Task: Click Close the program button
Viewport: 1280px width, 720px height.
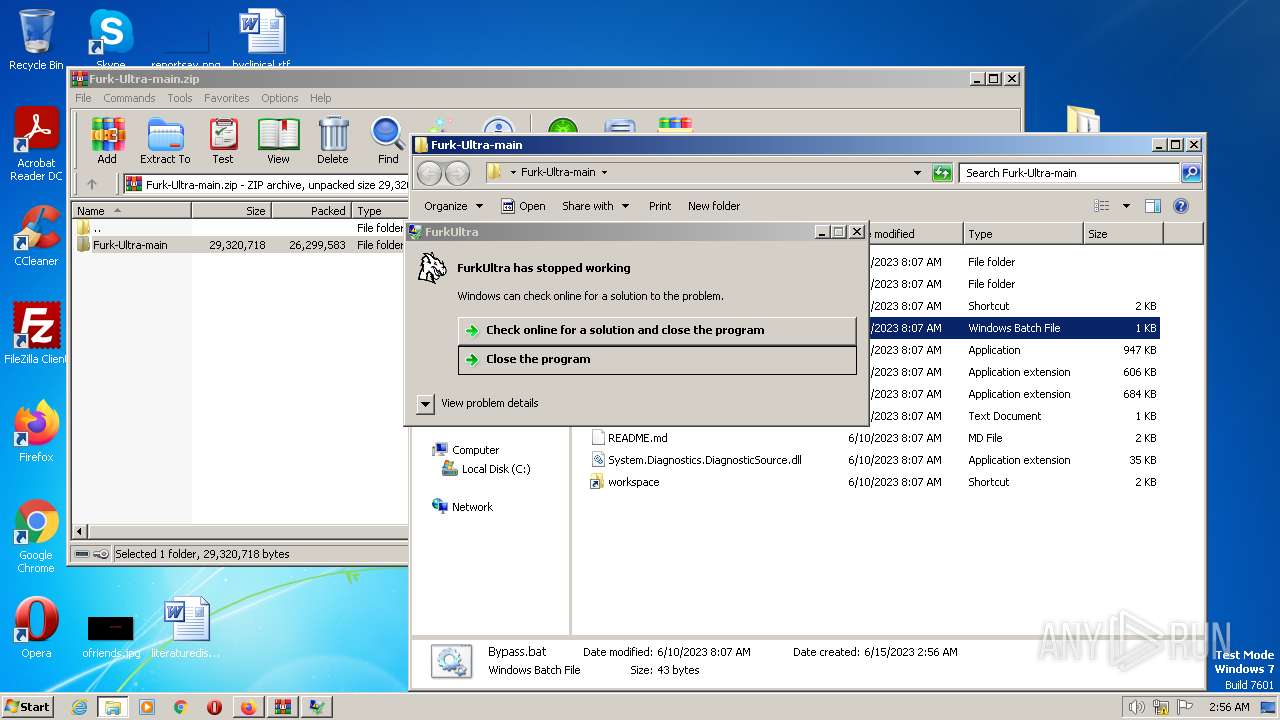Action: 657,359
